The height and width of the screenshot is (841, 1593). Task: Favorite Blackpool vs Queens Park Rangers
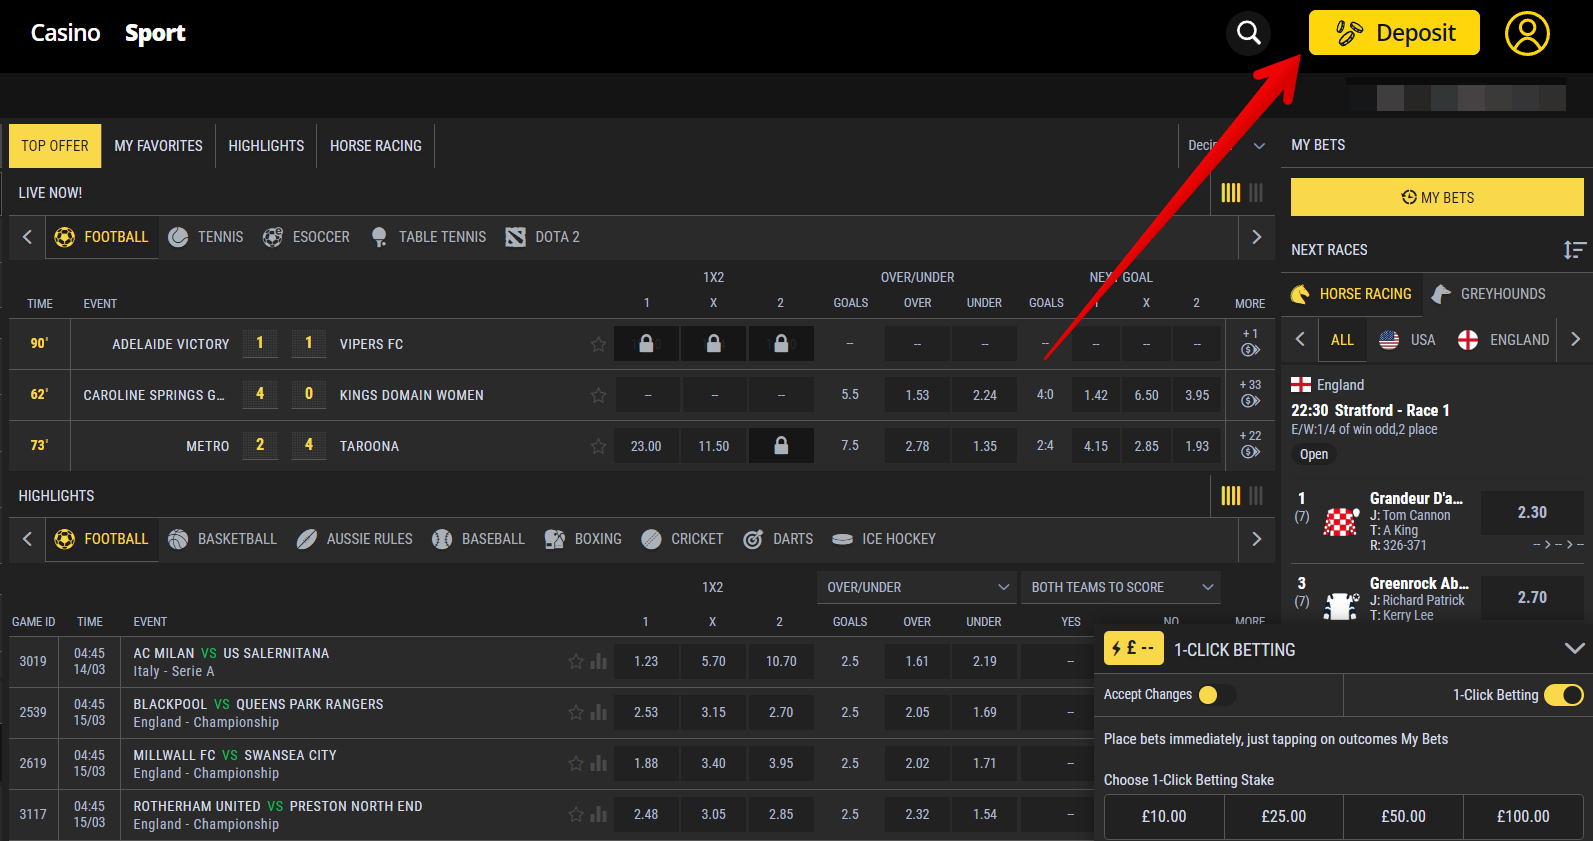tap(576, 712)
